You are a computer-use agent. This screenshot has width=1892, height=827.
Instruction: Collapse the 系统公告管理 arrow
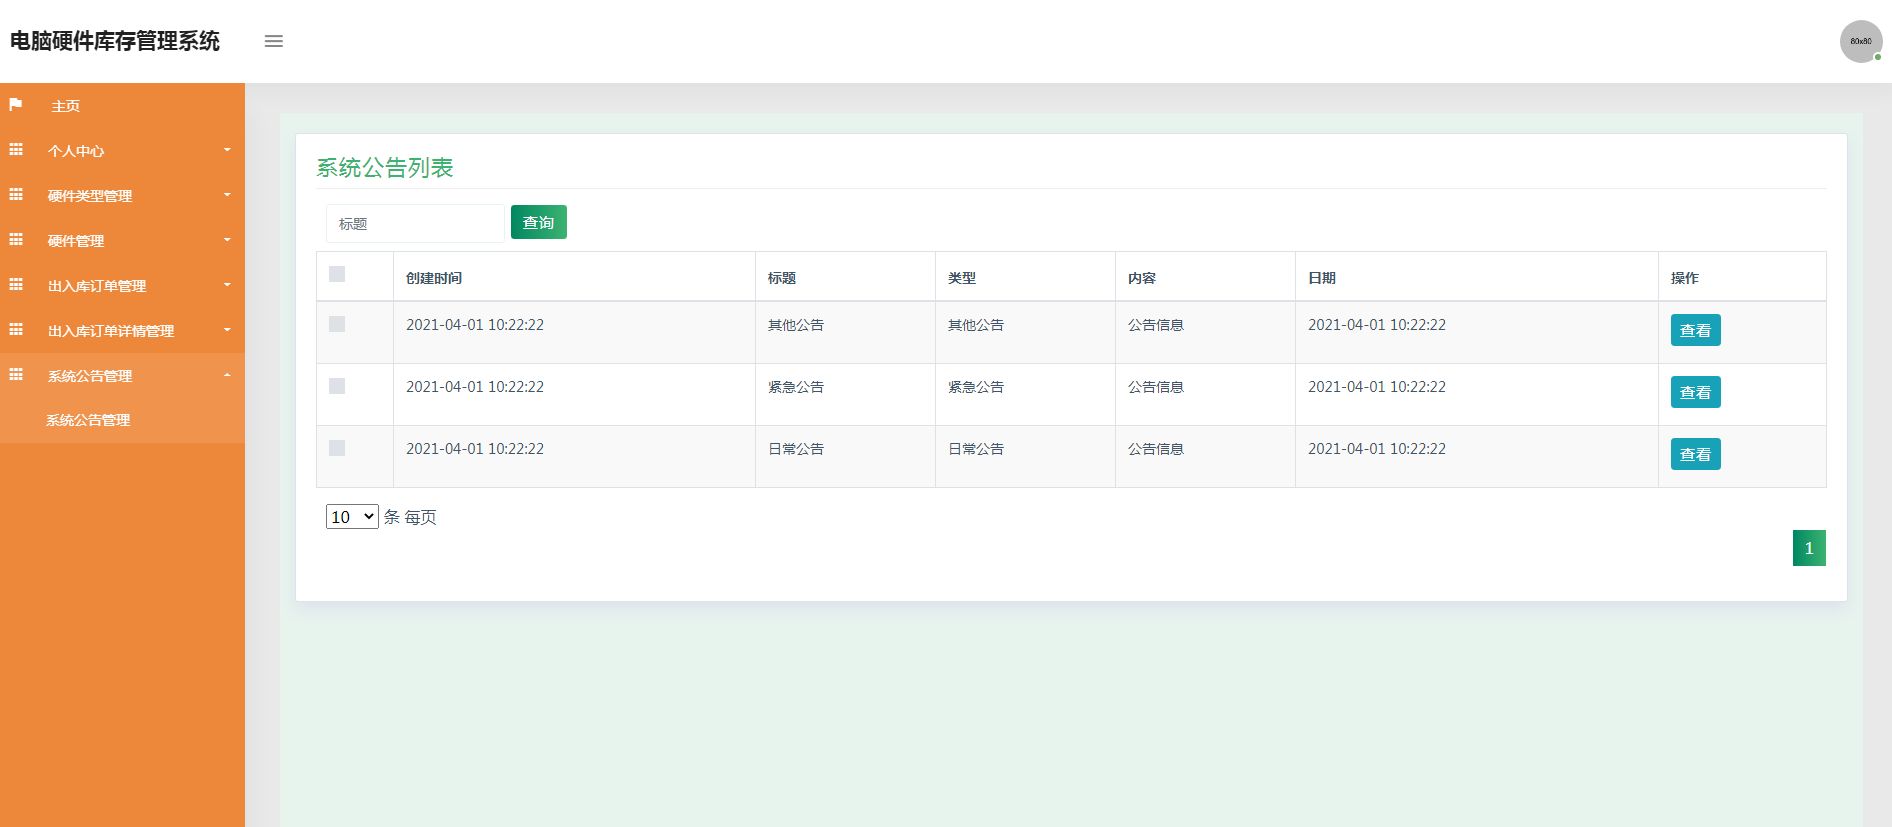227,375
